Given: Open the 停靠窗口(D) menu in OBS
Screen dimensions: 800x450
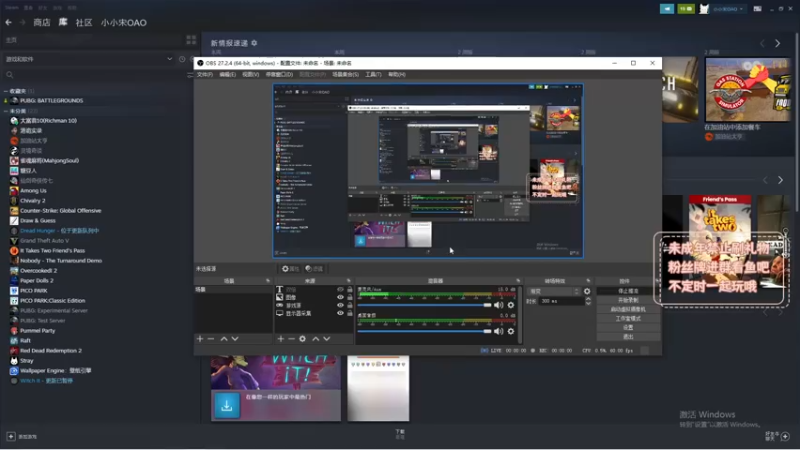Looking at the screenshot, I should (279, 74).
